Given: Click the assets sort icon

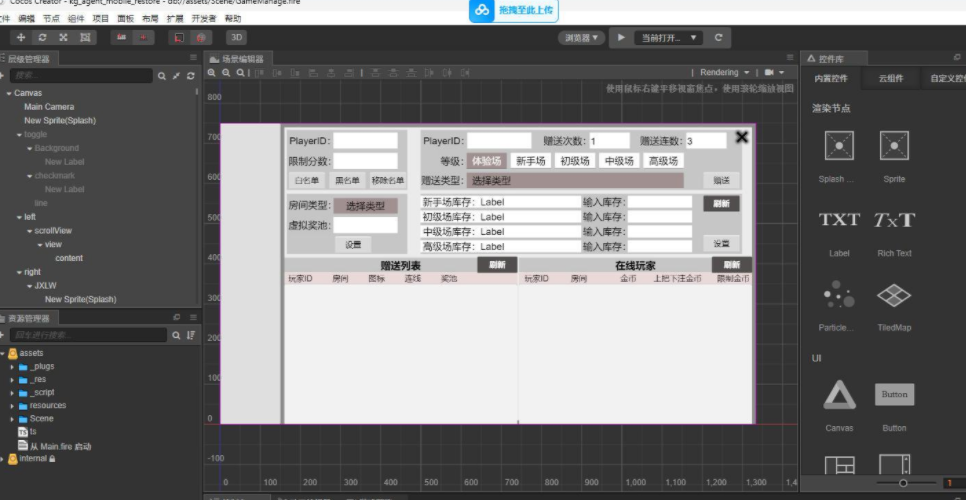Looking at the screenshot, I should coord(192,335).
